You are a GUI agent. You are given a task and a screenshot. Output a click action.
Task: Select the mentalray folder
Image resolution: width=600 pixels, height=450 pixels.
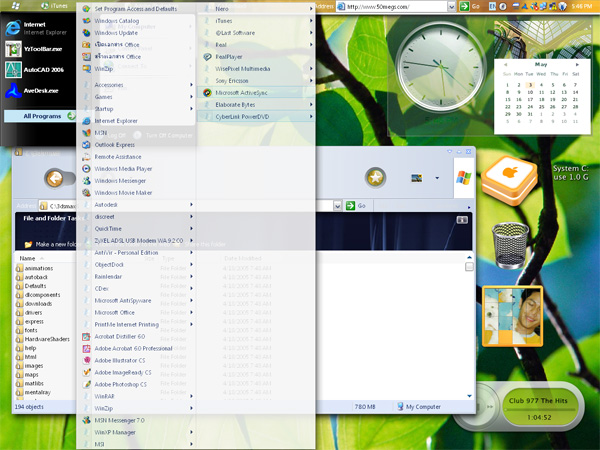(x=33, y=392)
